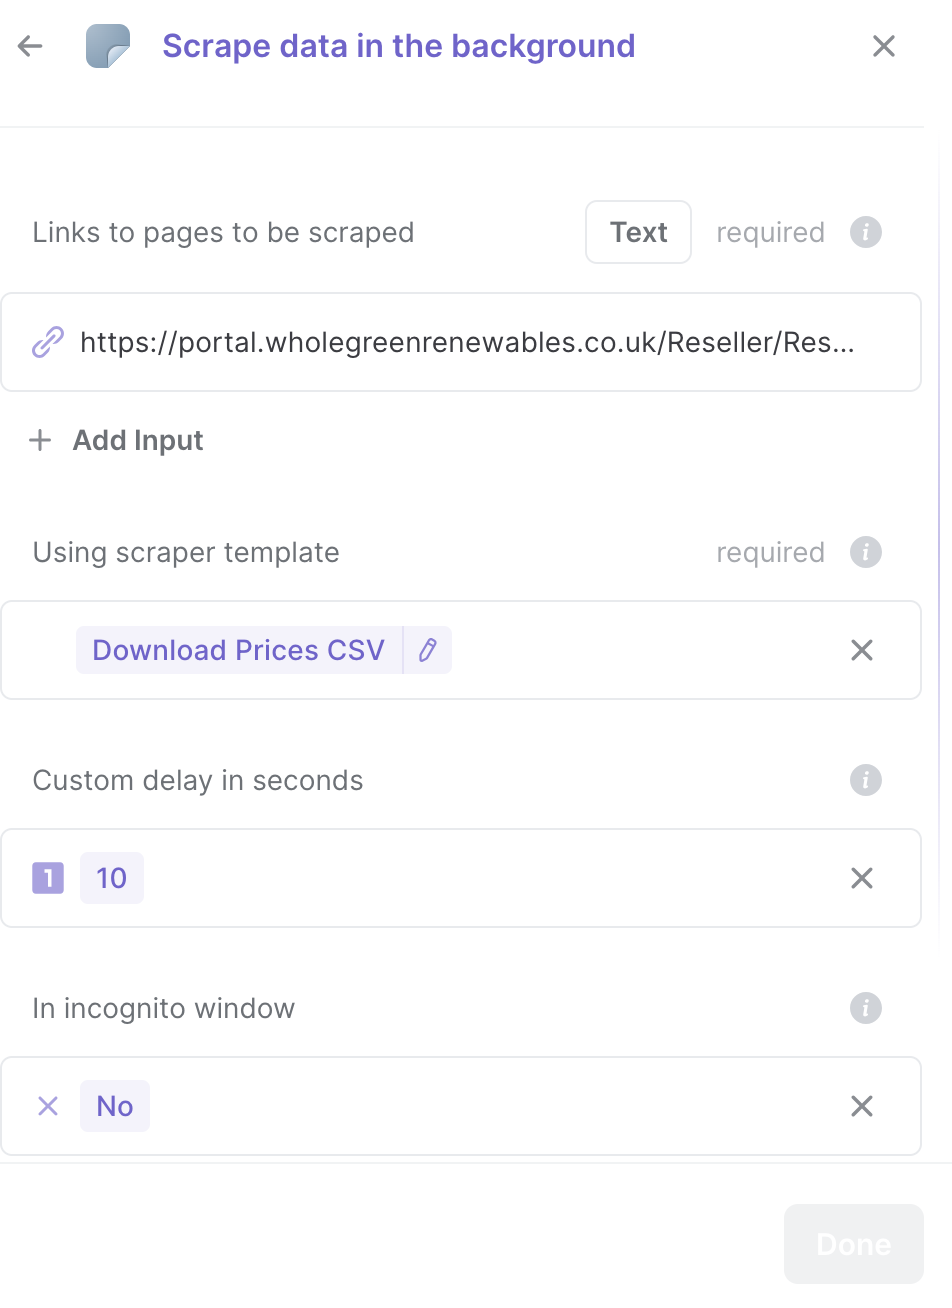Screen dimensions: 952x1308
Task: Clear the custom delay value 10
Action: (x=862, y=878)
